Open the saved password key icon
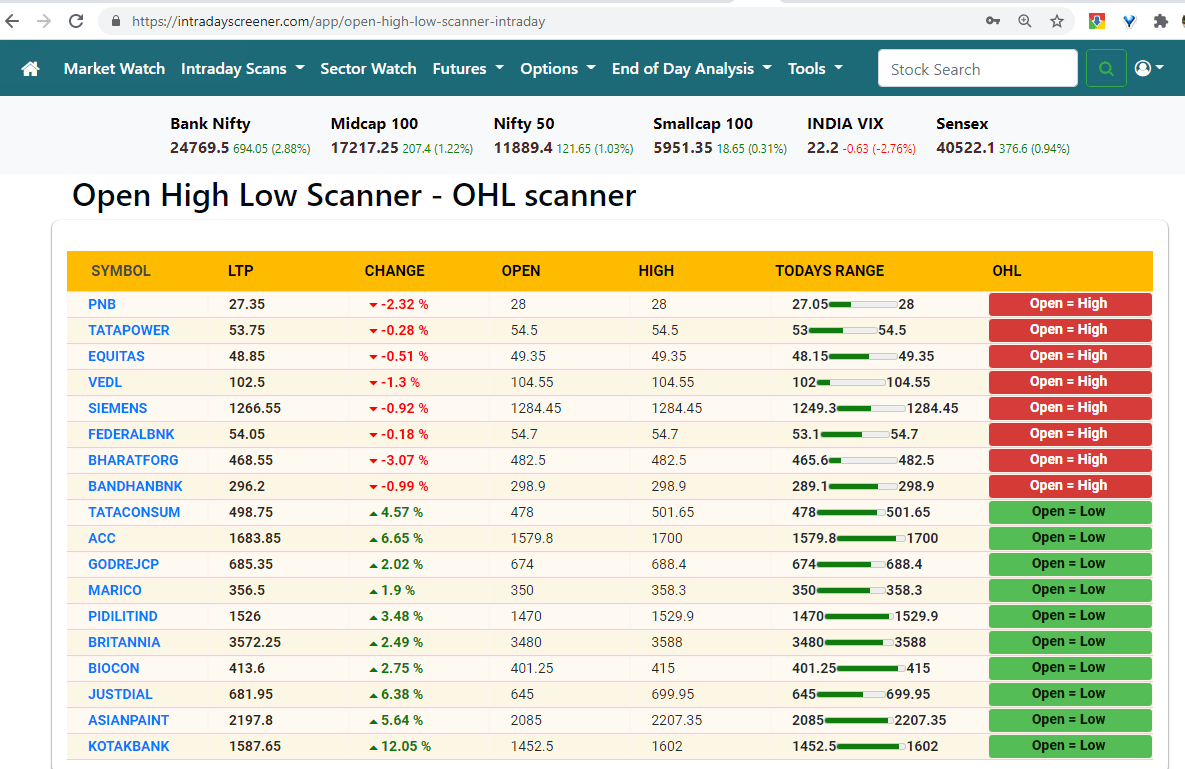1185x769 pixels. coord(993,21)
